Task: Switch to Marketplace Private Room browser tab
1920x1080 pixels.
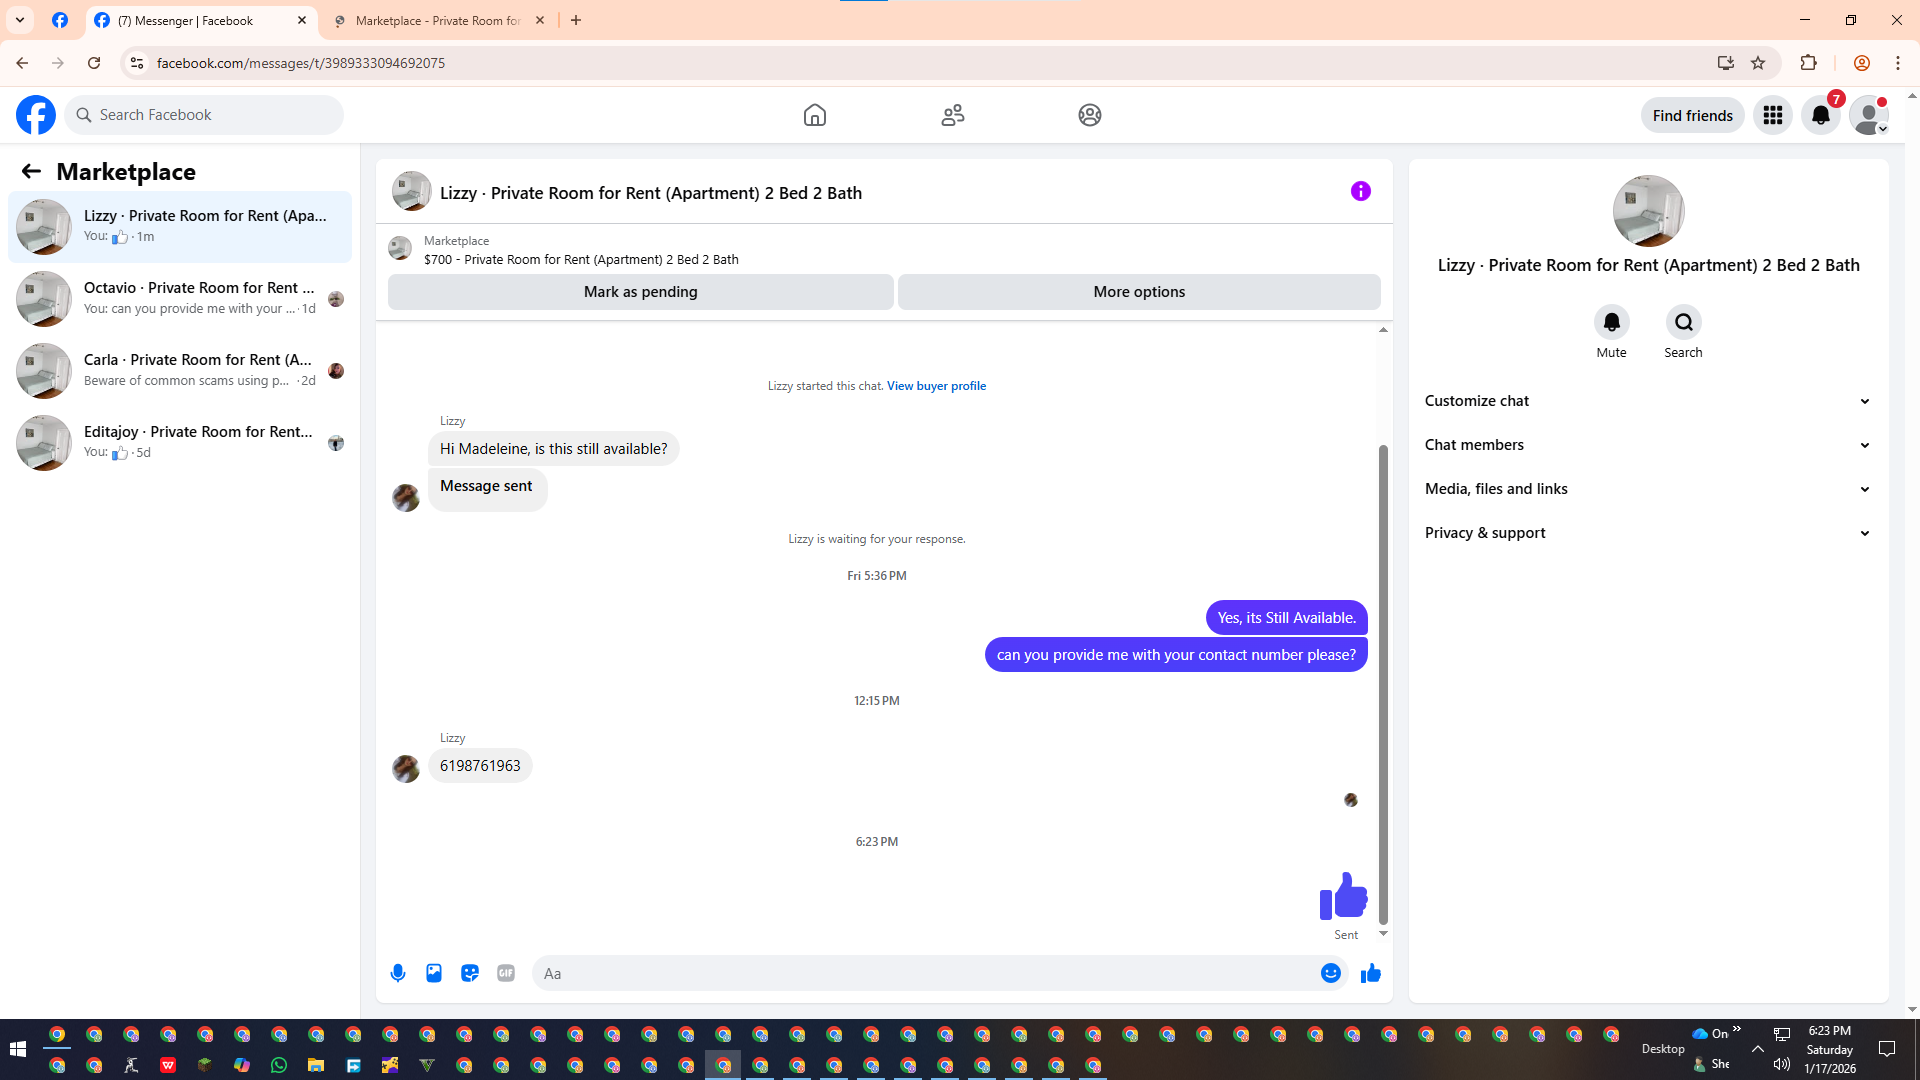Action: 437,20
